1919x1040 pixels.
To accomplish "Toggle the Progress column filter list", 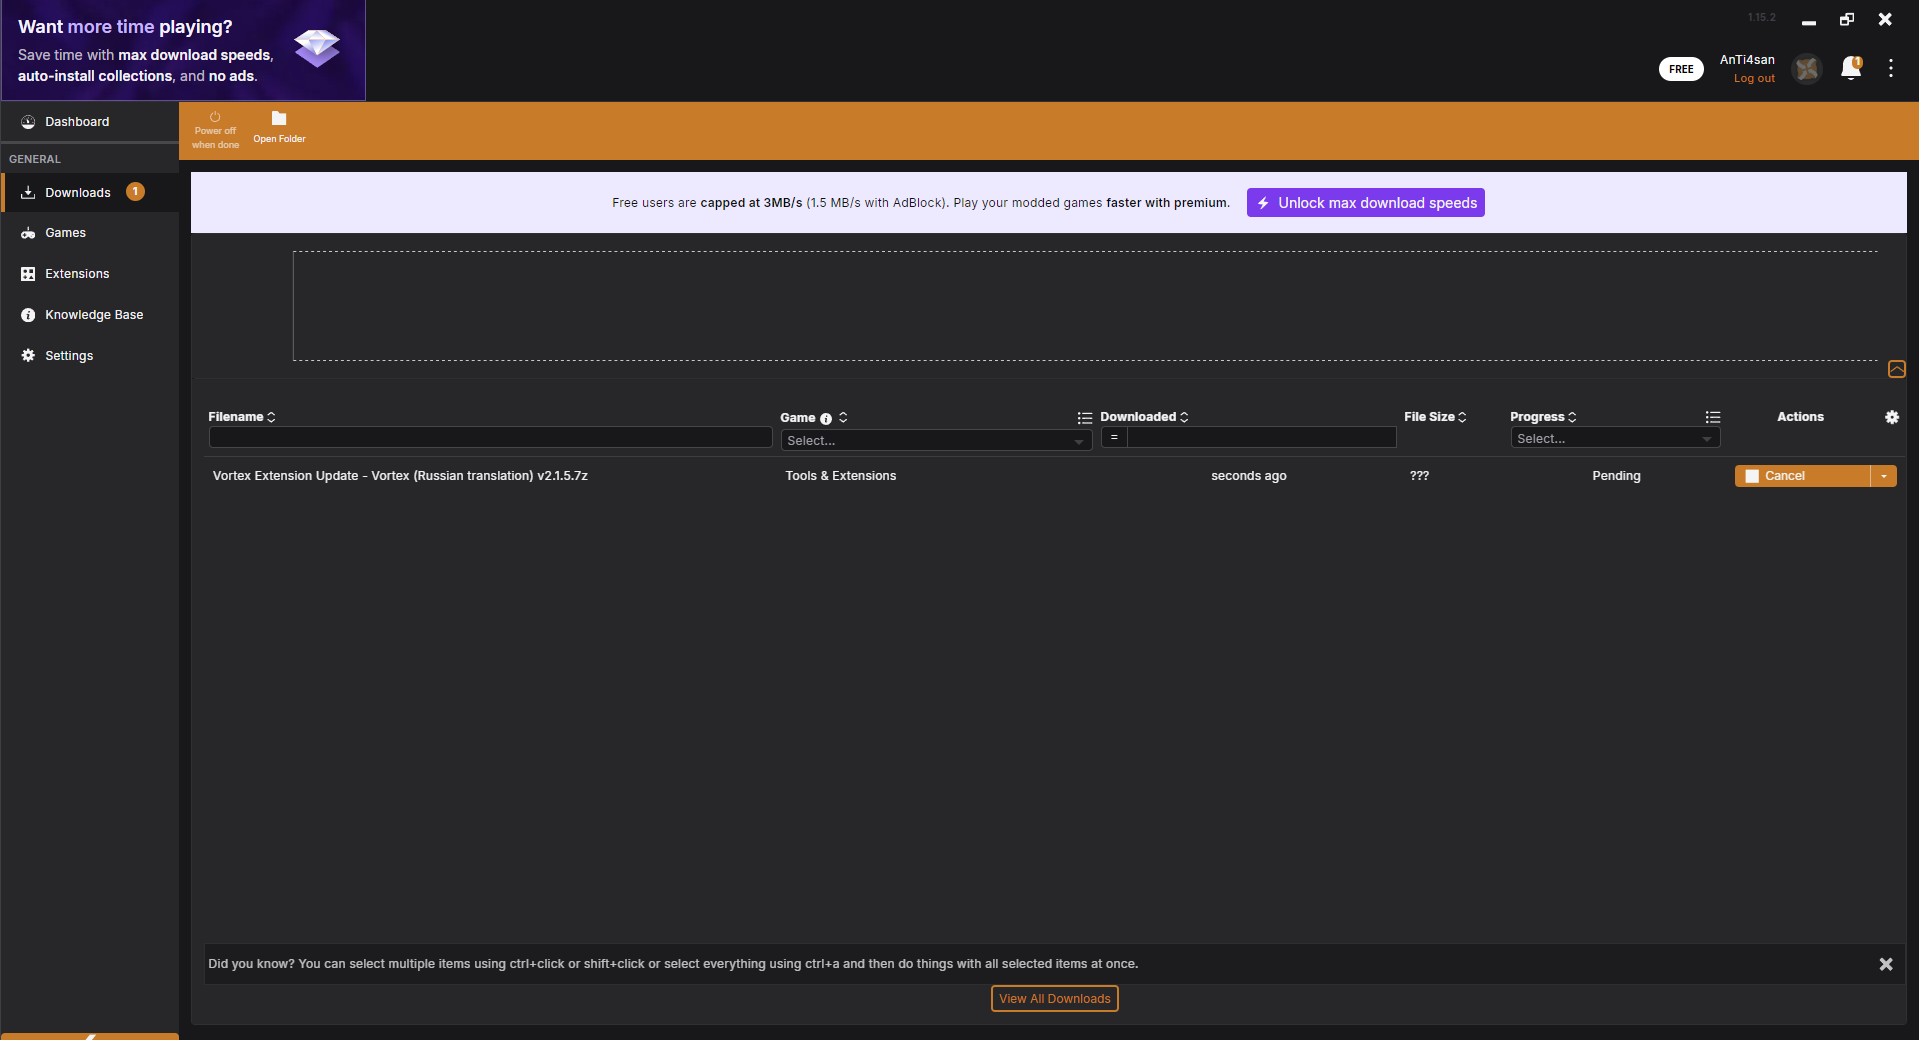I will [1712, 418].
